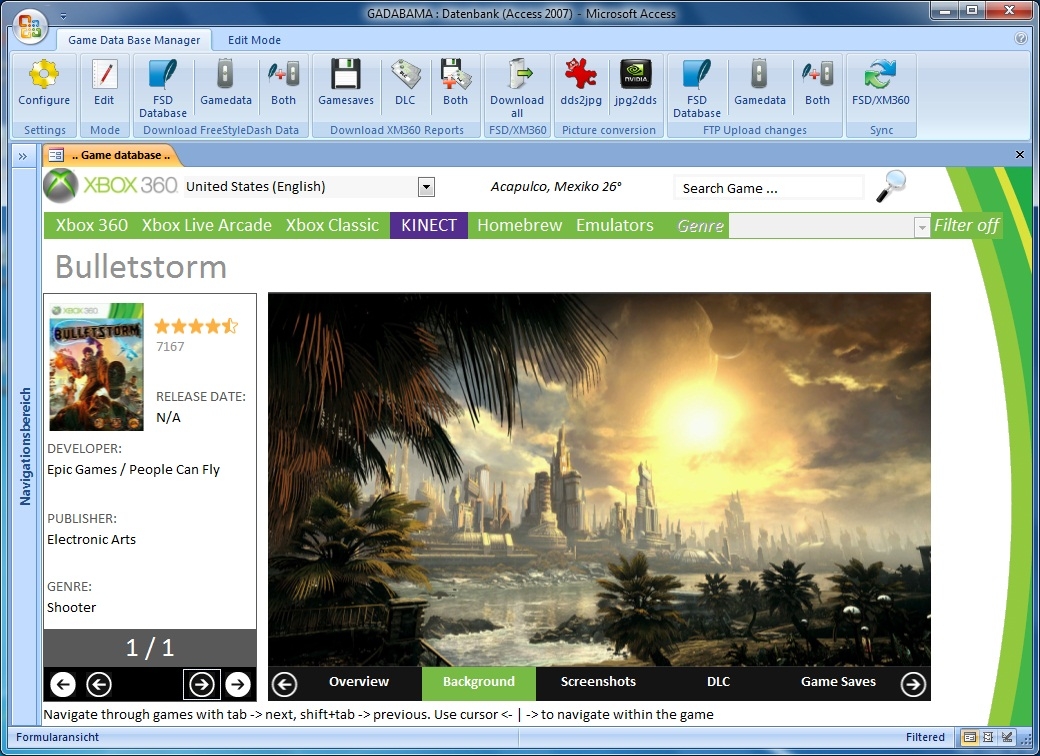Click left arrow beside Overview tab
The image size is (1040, 756).
pos(285,684)
